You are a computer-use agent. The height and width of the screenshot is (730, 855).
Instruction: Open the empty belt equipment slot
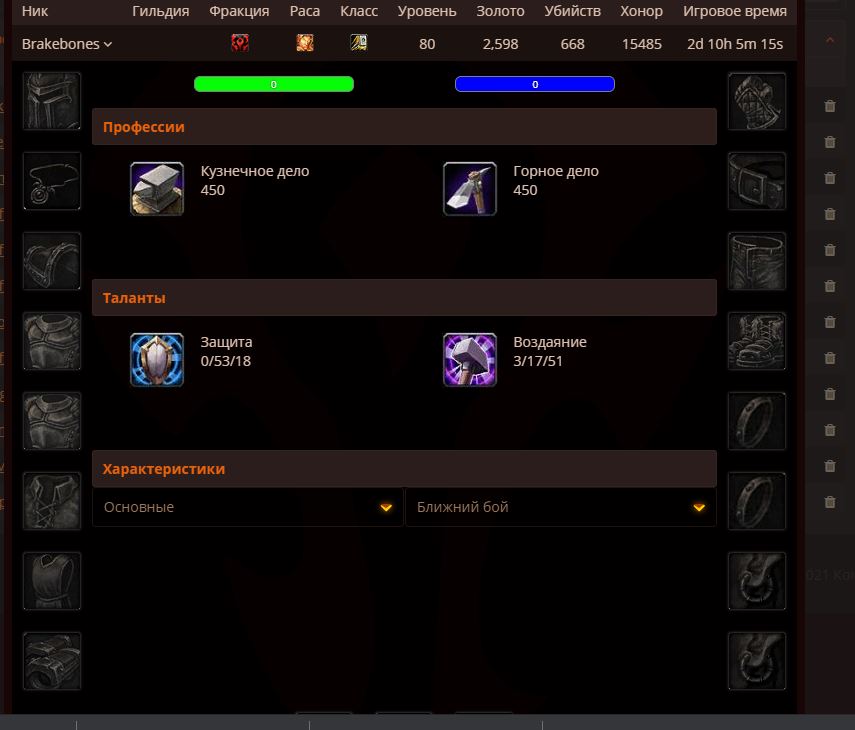click(x=757, y=181)
